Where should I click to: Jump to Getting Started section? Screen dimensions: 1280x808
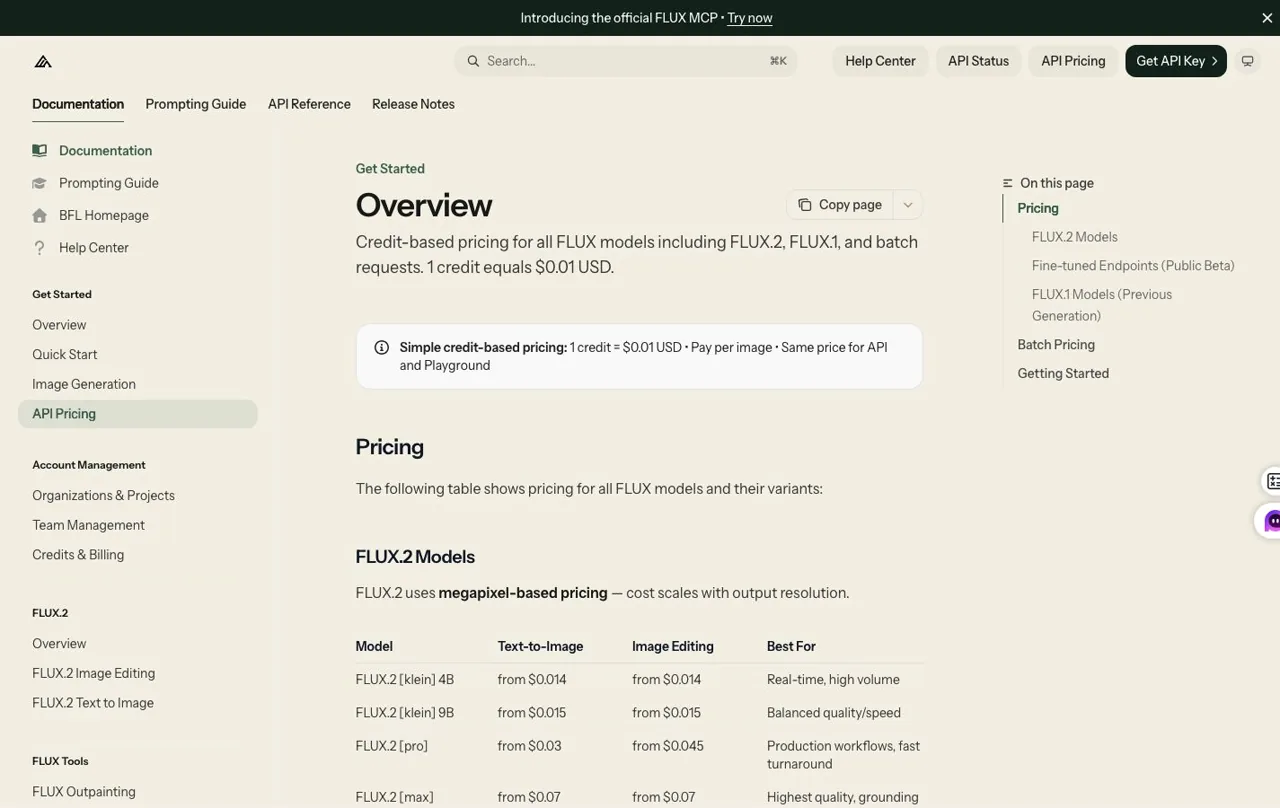point(1063,374)
